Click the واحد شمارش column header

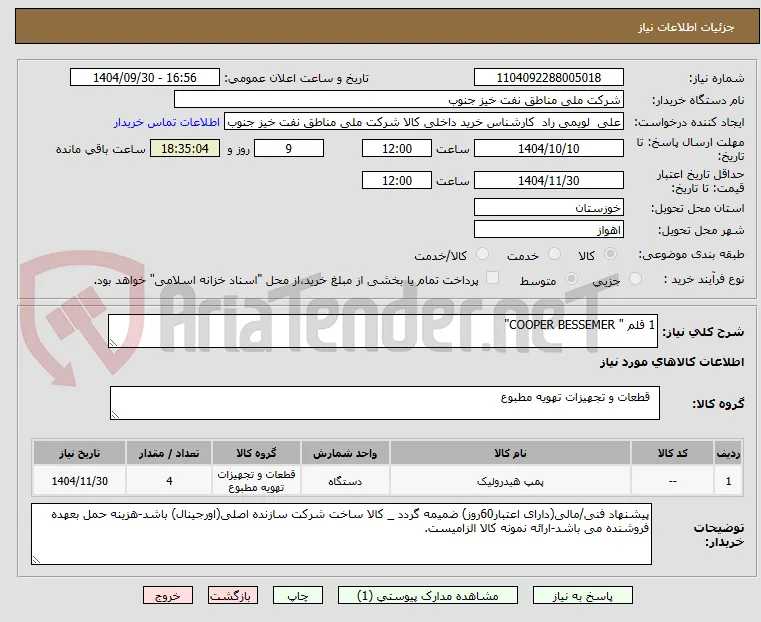[345, 453]
